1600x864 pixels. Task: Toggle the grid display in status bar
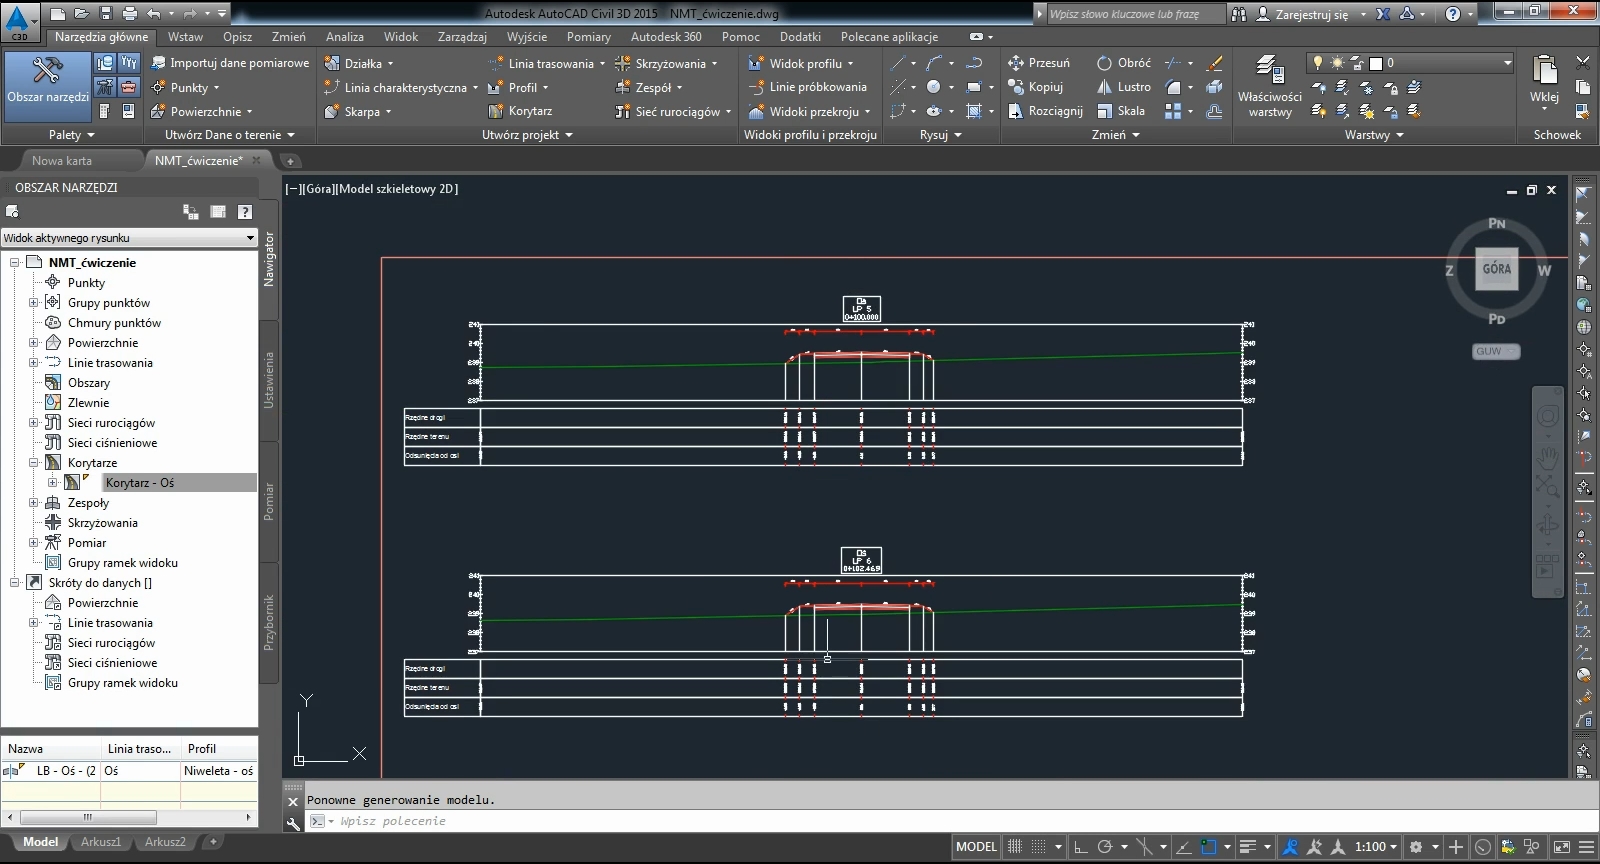1015,847
